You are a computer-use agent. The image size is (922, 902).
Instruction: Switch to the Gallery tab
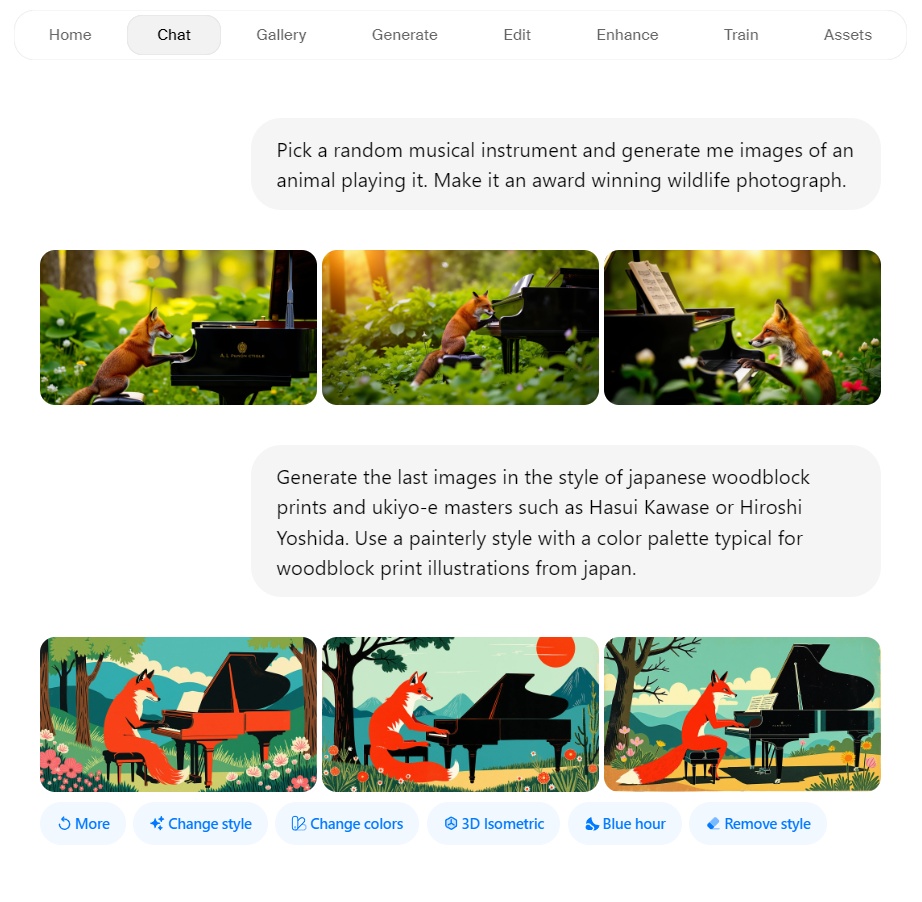(281, 35)
